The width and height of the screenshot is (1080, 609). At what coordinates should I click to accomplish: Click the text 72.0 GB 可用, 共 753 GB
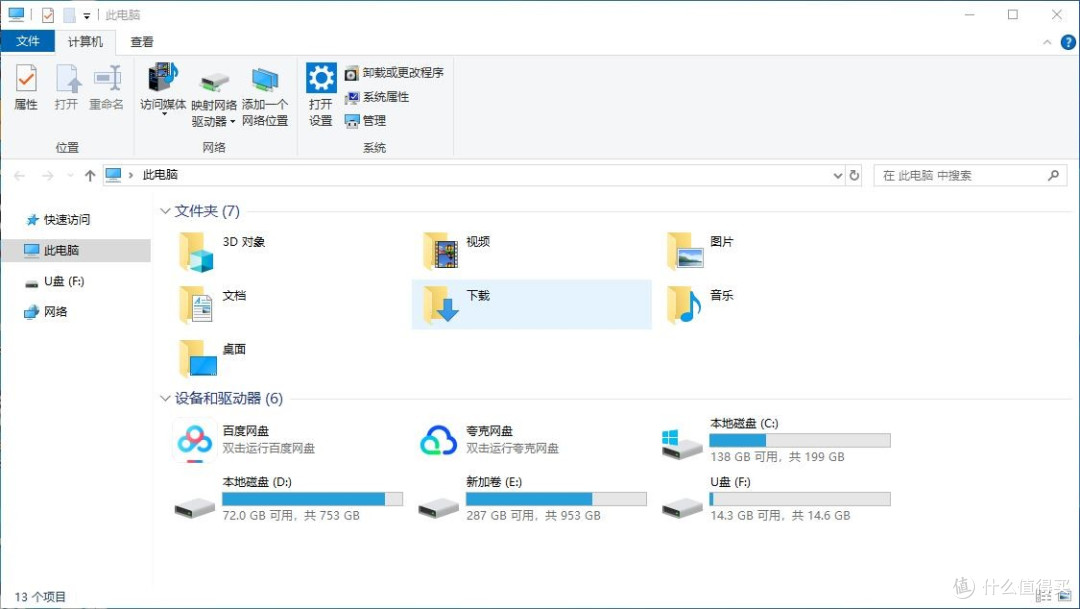pos(291,515)
